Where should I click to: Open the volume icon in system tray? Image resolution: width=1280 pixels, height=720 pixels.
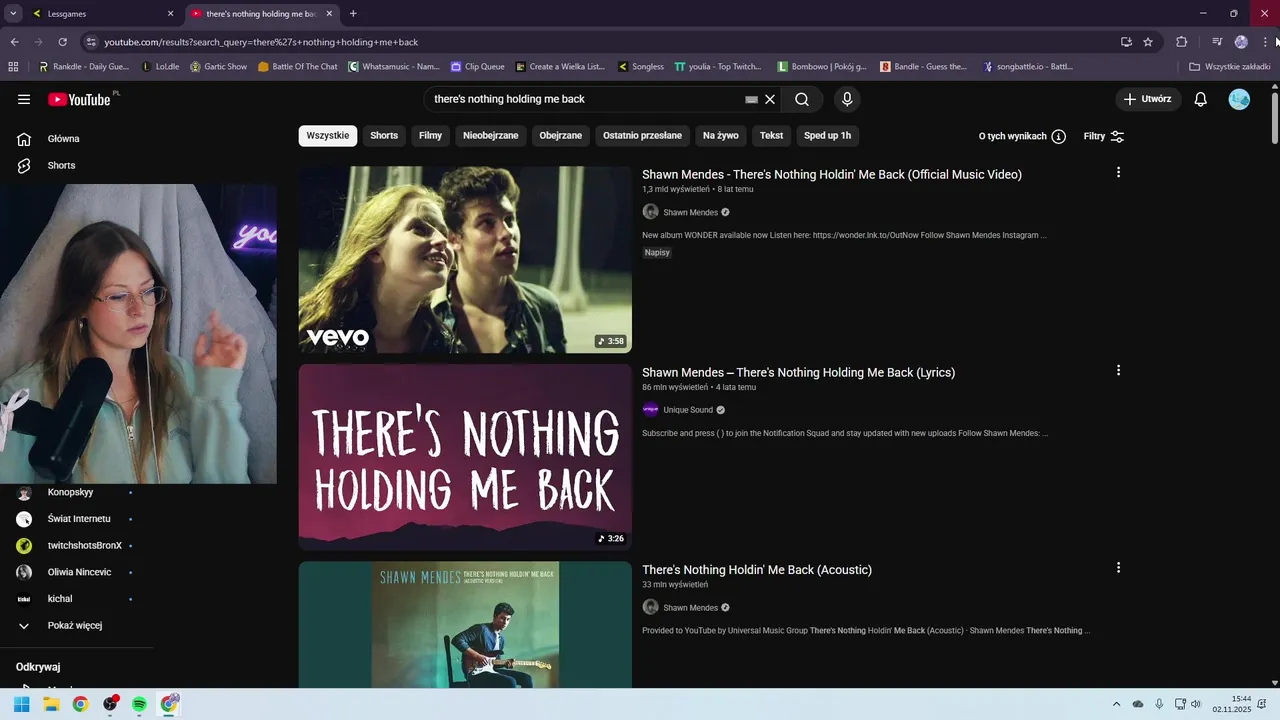(x=1196, y=704)
